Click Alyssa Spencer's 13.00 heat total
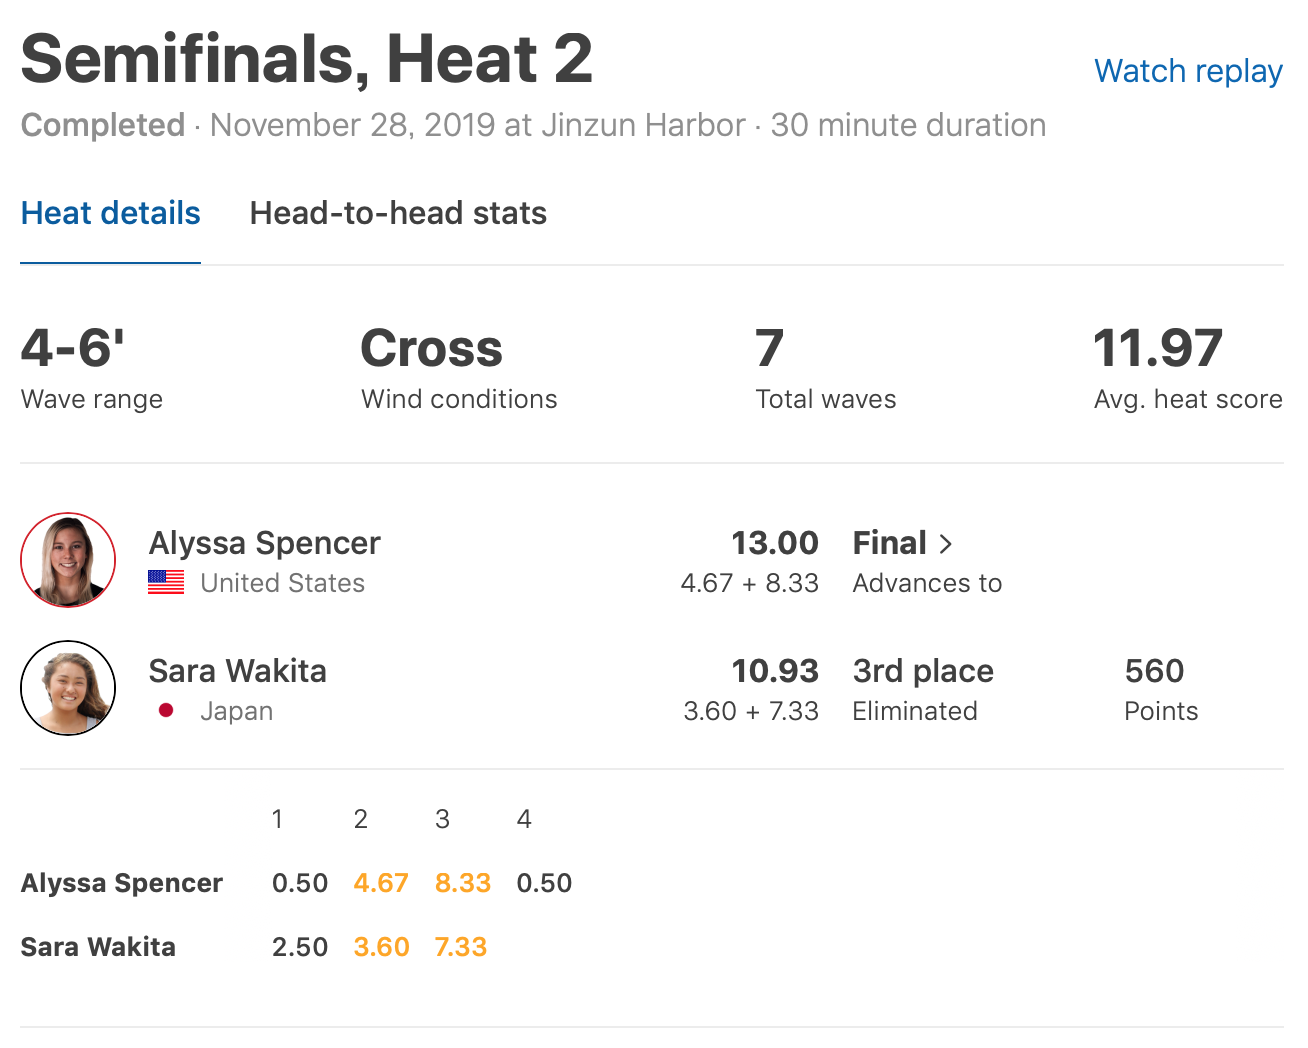The width and height of the screenshot is (1308, 1048). (x=774, y=543)
